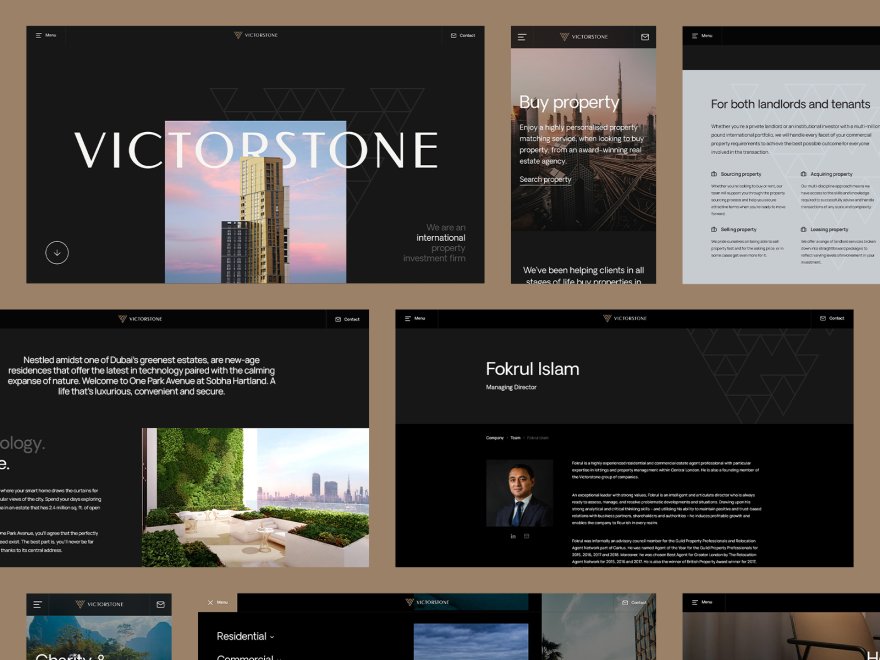The image size is (880, 660).
Task: Select Commercial in the navigation menu
Action: pos(246,657)
